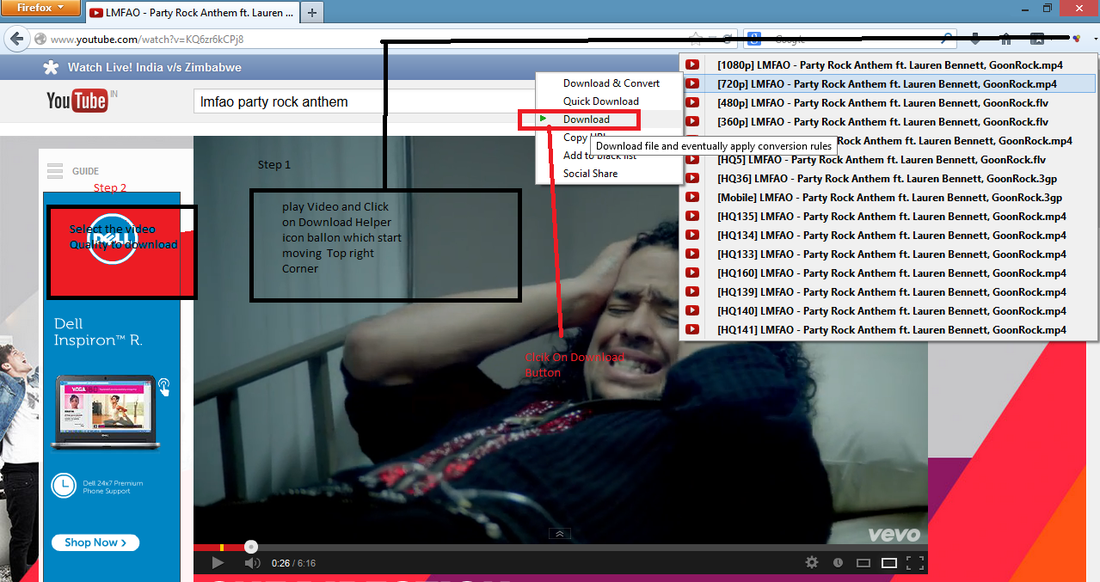The height and width of the screenshot is (582, 1100).
Task: Open a new tab with the plus button
Action: click(x=312, y=12)
